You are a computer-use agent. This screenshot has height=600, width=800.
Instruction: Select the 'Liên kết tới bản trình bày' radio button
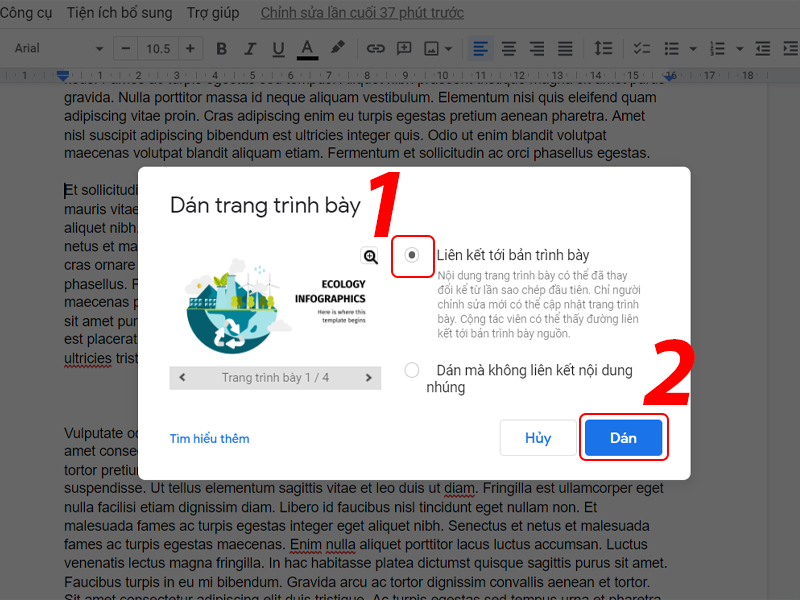pyautogui.click(x=412, y=256)
